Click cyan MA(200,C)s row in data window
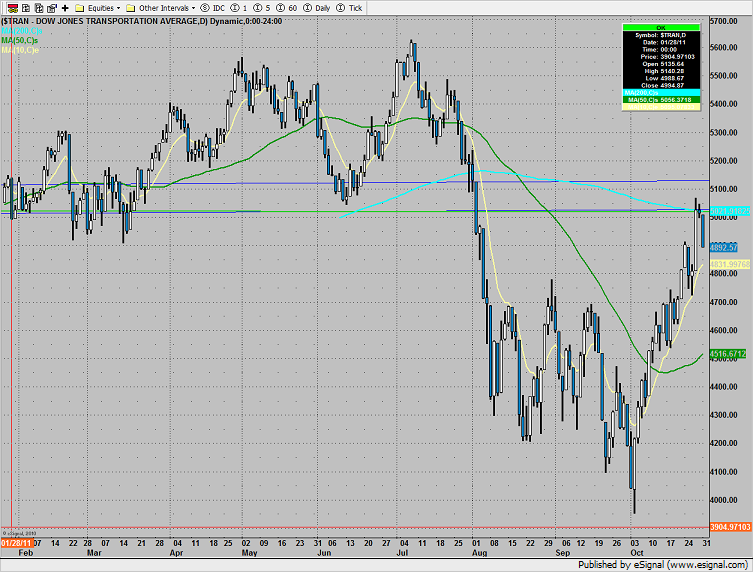 [661, 93]
